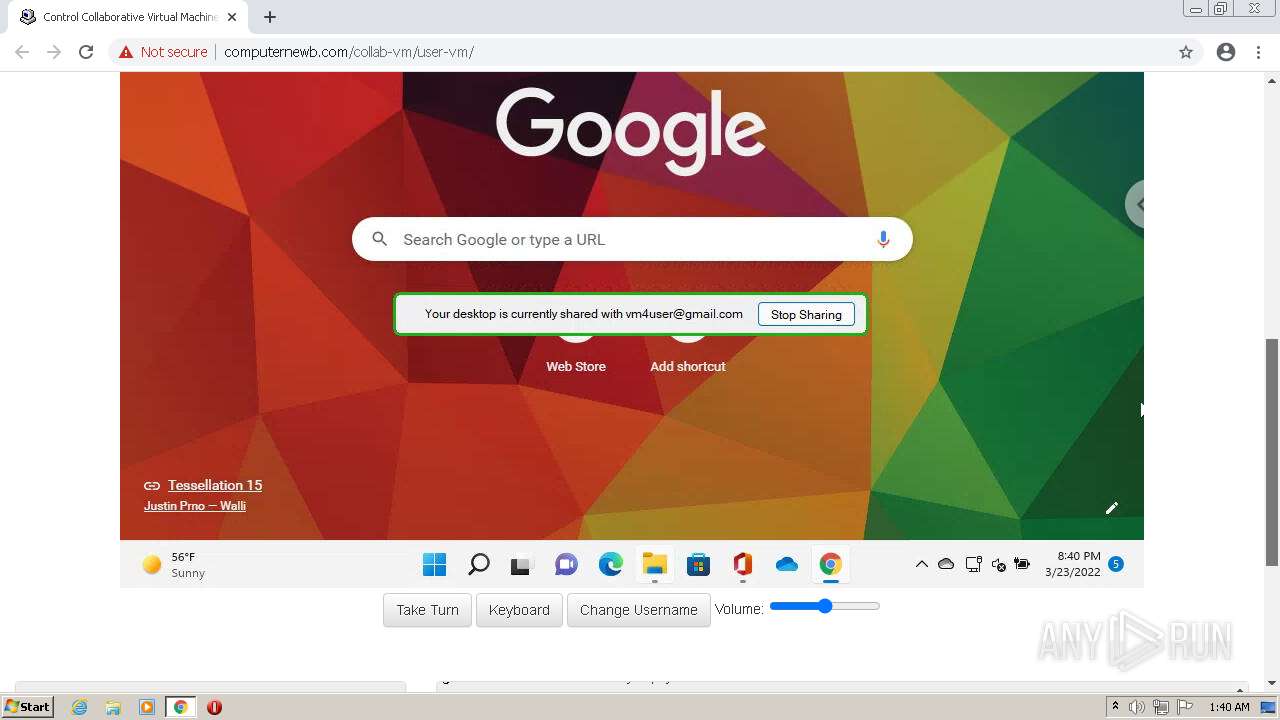
Task: Click the network tray icon in VM
Action: [x=973, y=565]
